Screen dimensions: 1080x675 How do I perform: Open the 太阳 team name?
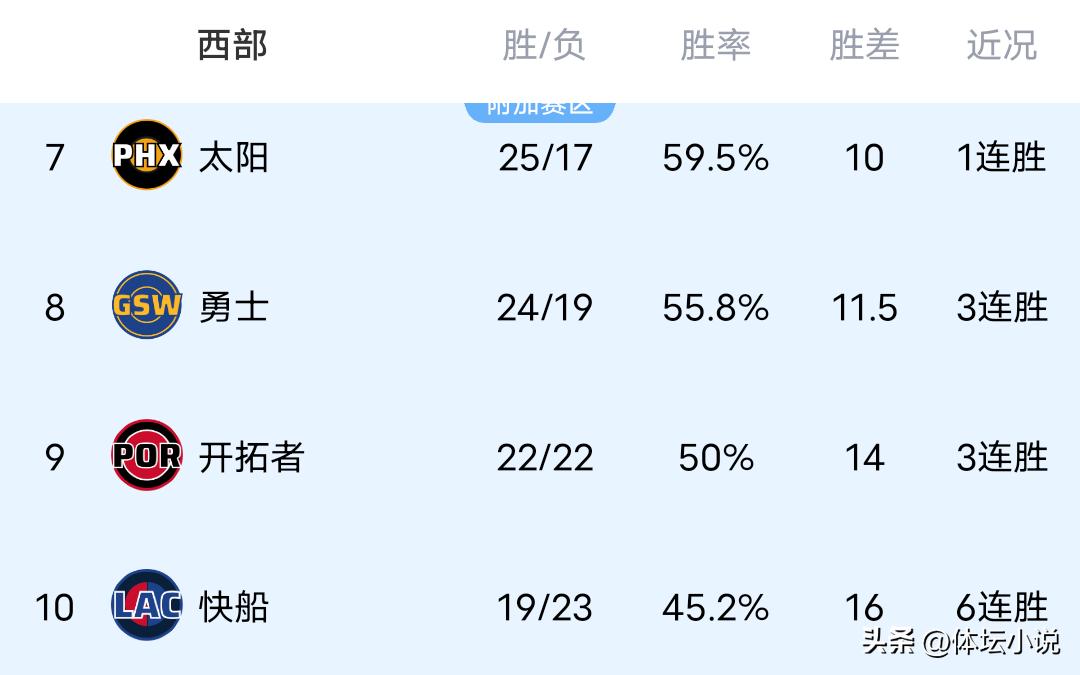coord(233,157)
